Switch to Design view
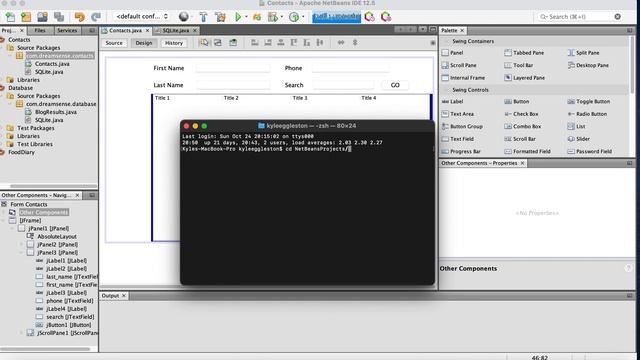The height and width of the screenshot is (360, 640). click(144, 43)
